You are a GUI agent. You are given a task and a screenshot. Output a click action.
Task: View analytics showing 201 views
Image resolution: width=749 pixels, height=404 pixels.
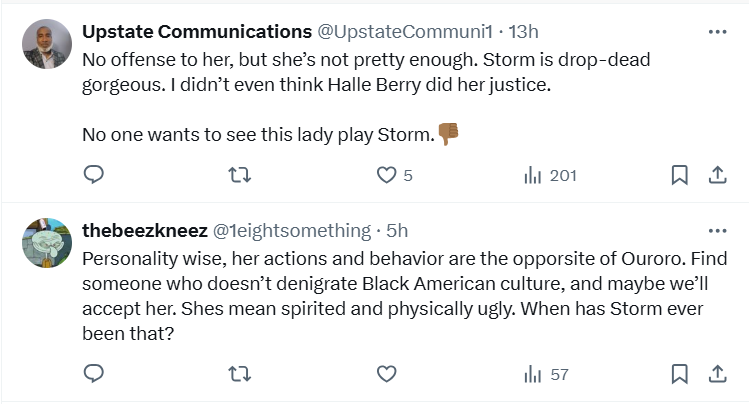click(550, 175)
